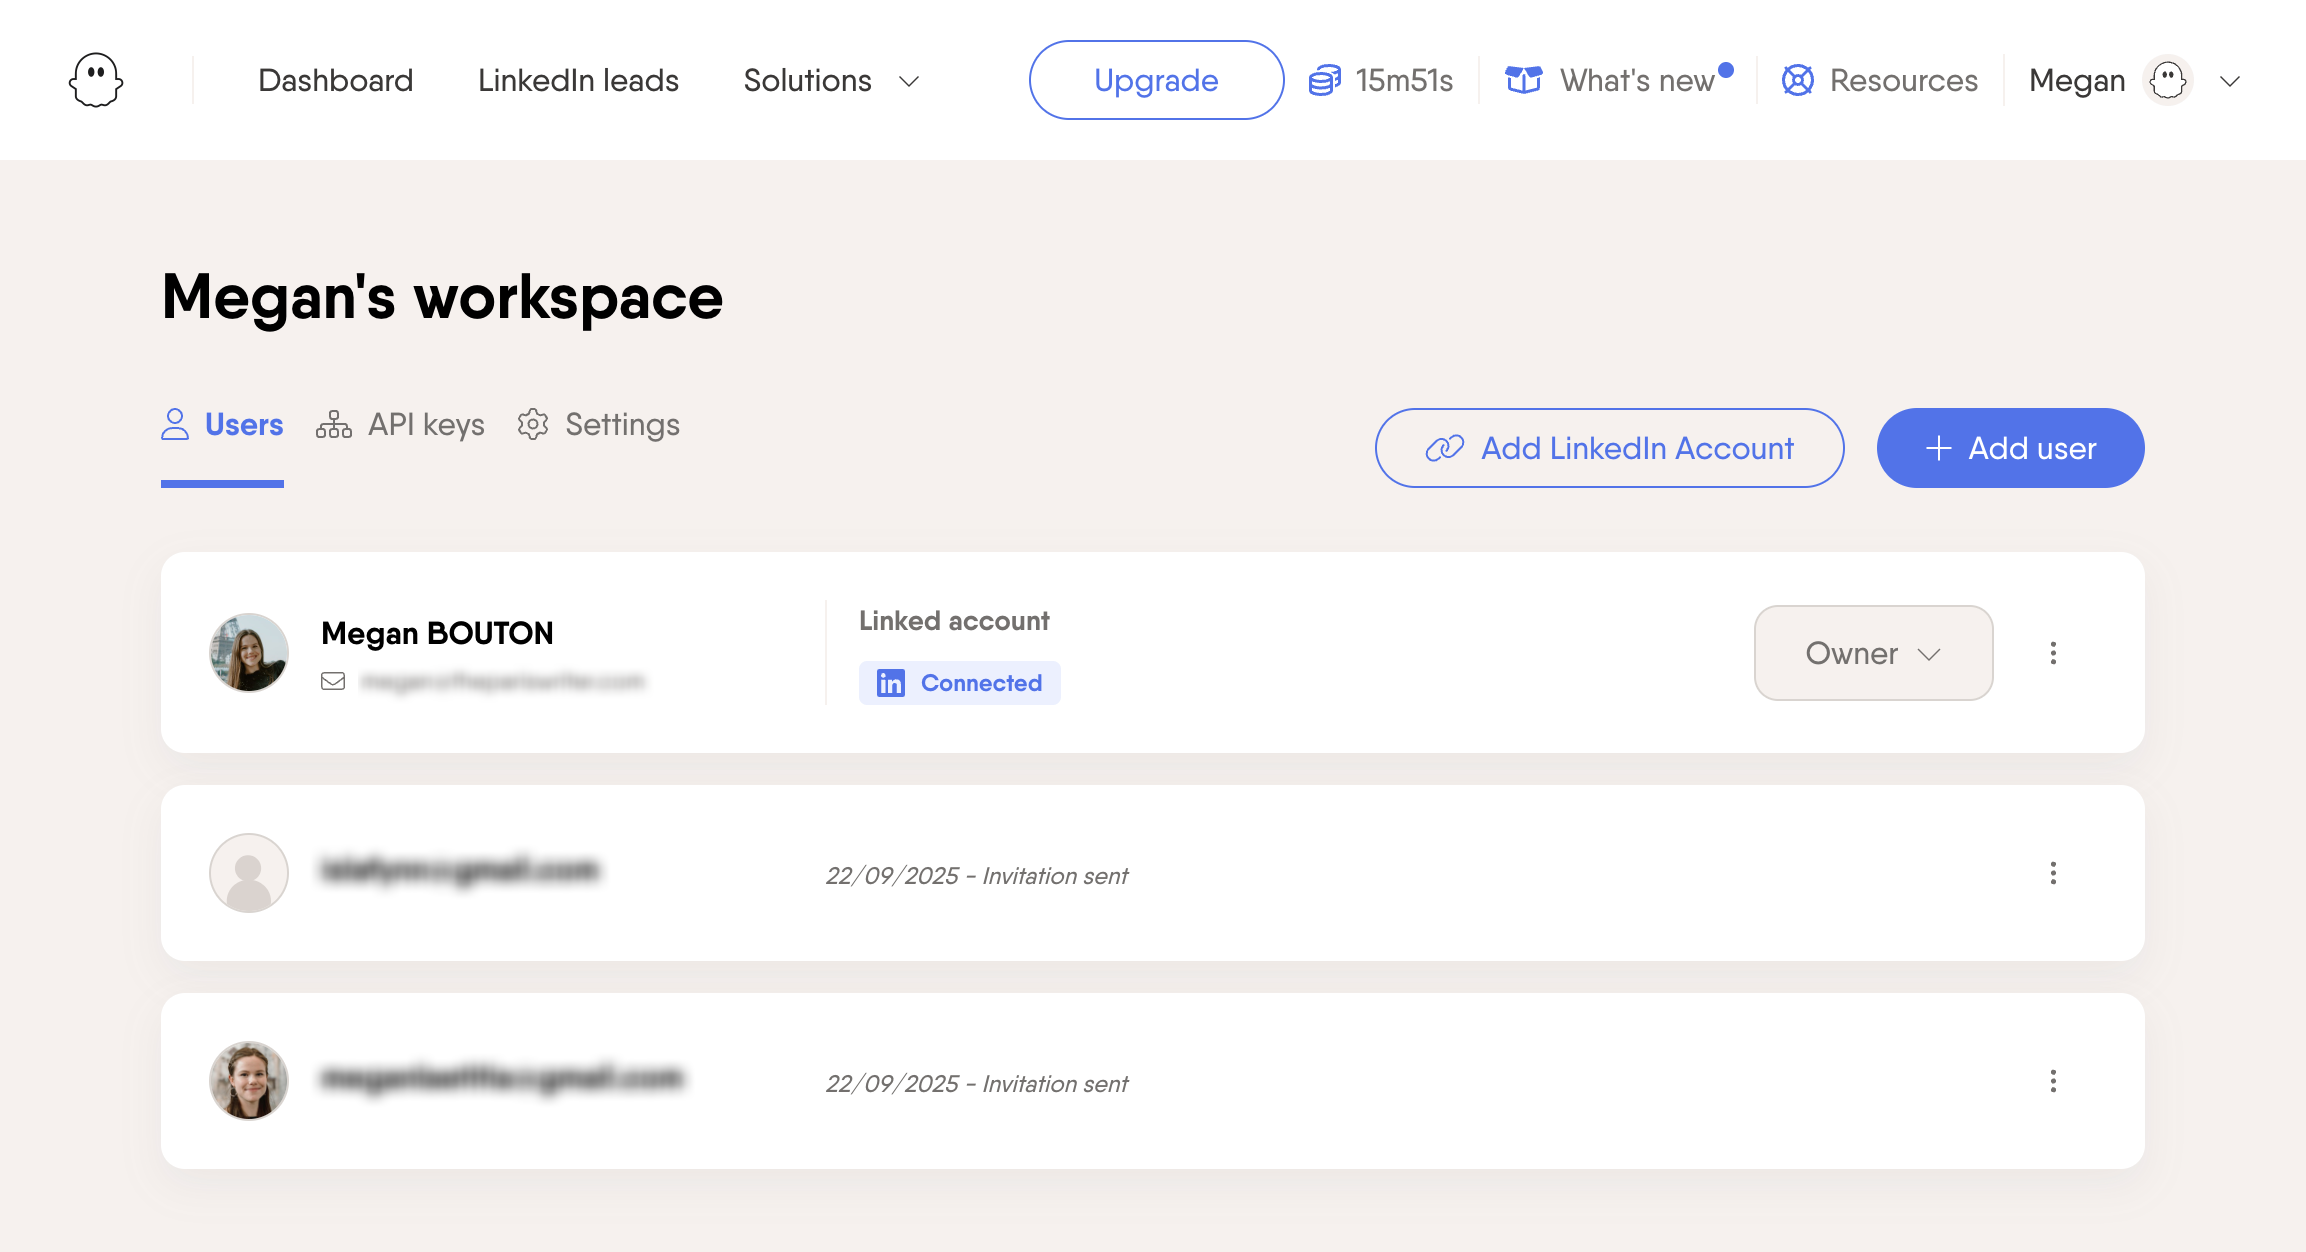The image size is (2306, 1252).
Task: Open LinkedIn leads page
Action: click(578, 80)
